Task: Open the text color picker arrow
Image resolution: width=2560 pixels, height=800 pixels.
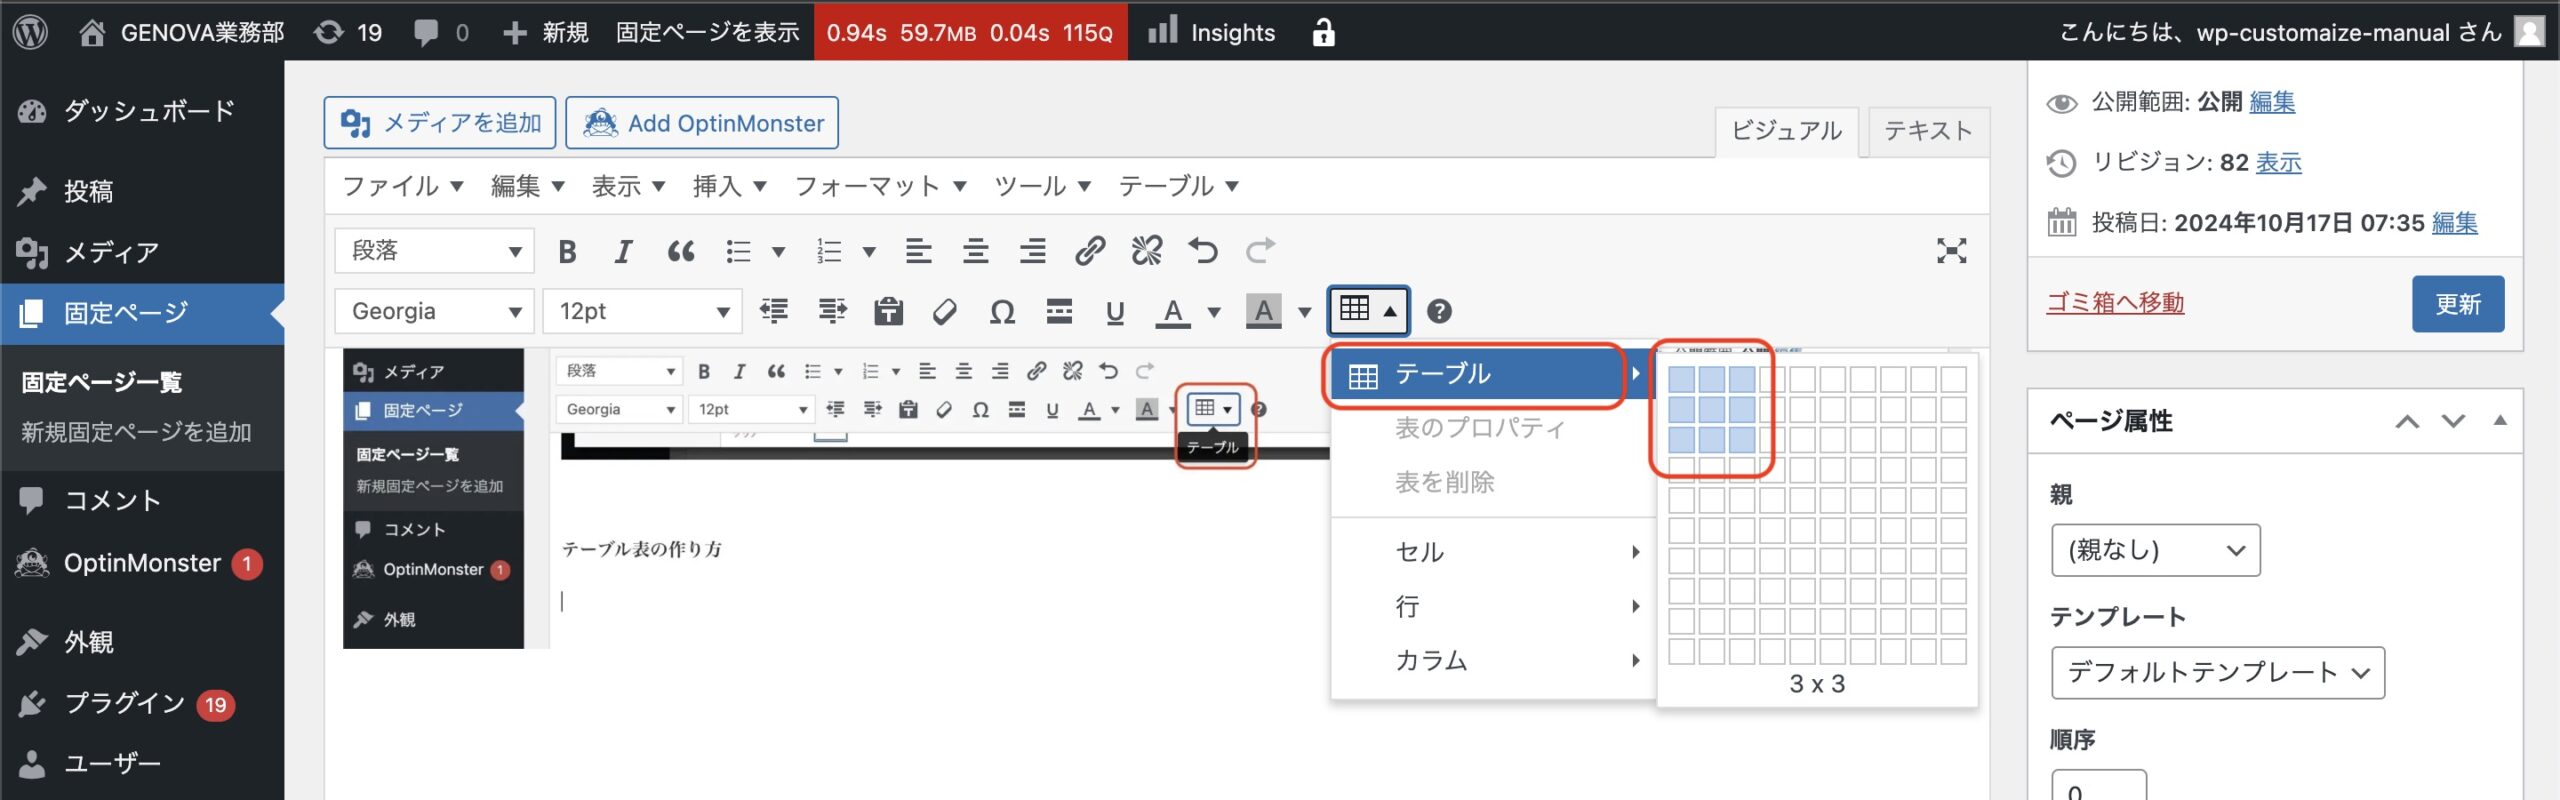Action: (1214, 312)
